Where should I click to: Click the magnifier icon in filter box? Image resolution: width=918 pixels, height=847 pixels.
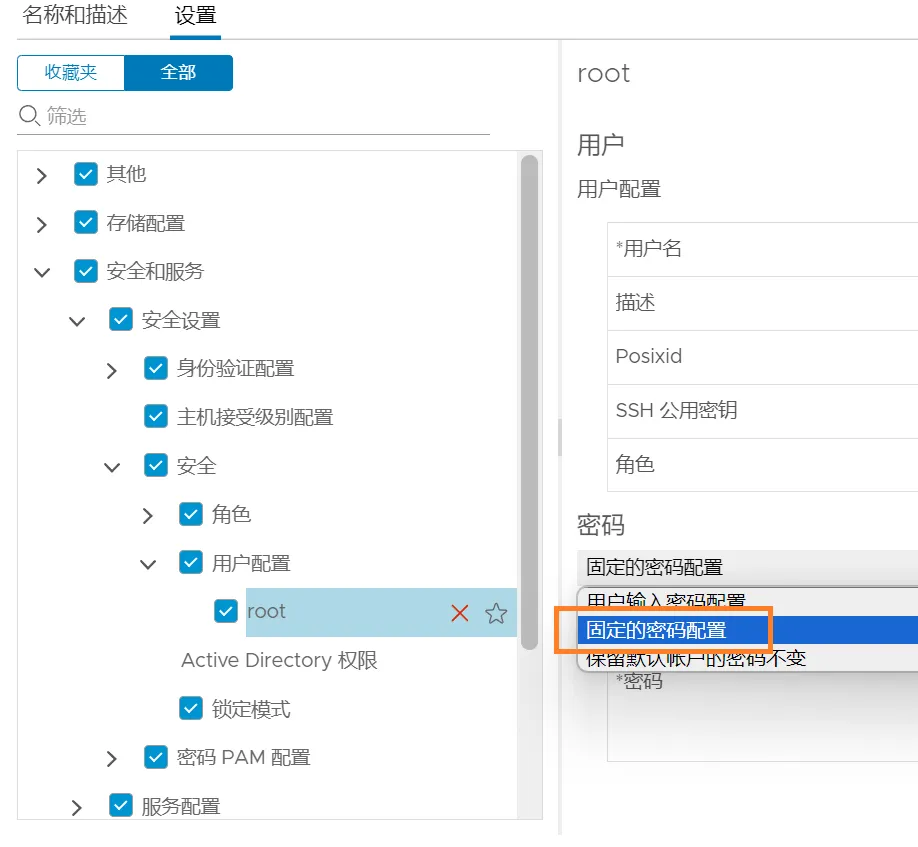(x=30, y=116)
